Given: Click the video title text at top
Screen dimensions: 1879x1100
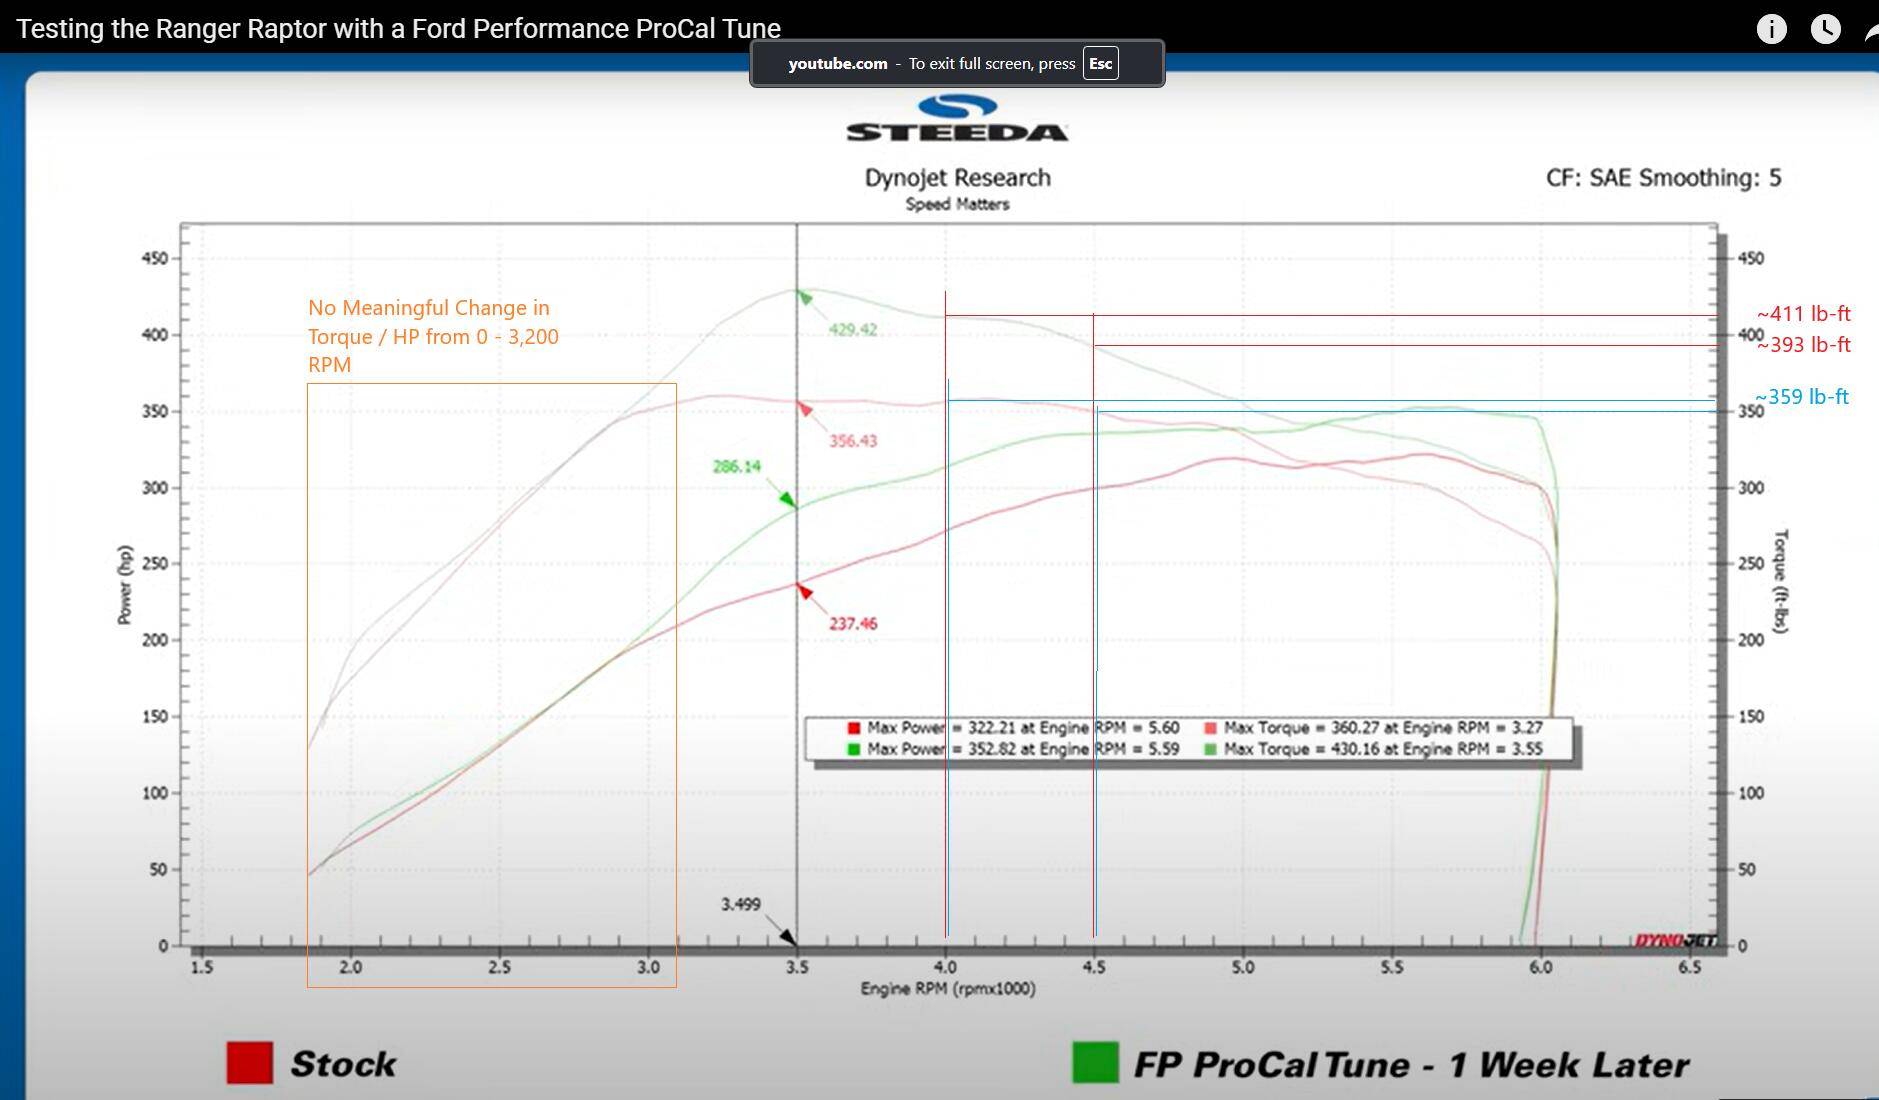Looking at the screenshot, I should (398, 29).
